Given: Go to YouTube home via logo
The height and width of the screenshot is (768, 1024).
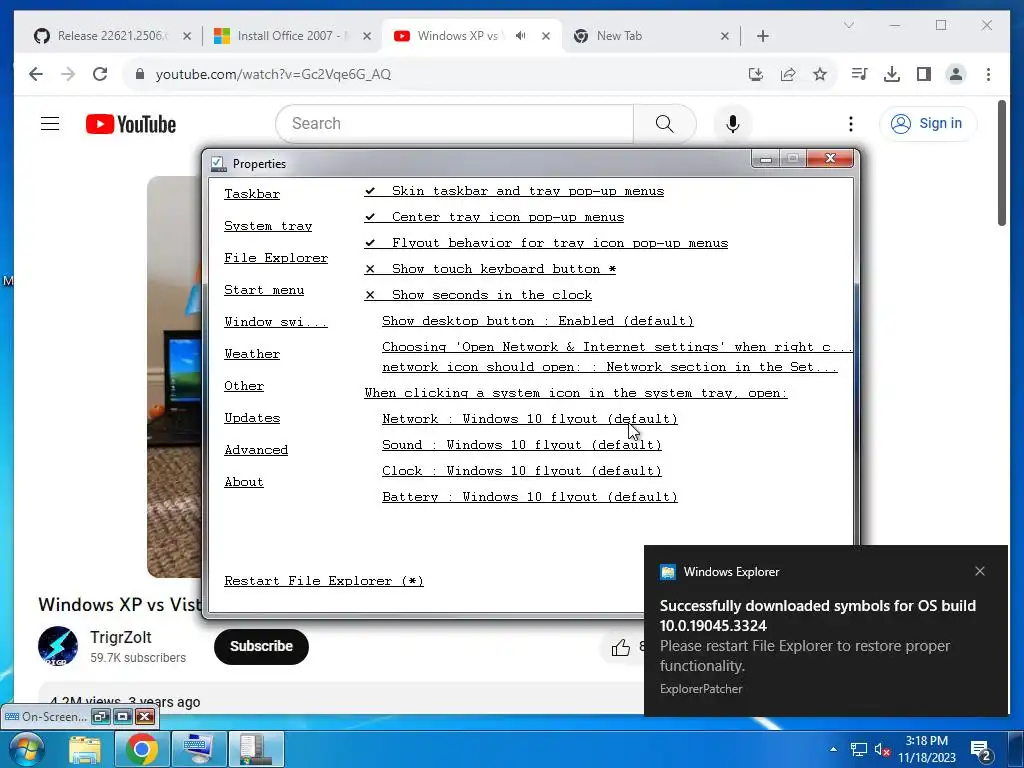Looking at the screenshot, I should click(x=131, y=124).
